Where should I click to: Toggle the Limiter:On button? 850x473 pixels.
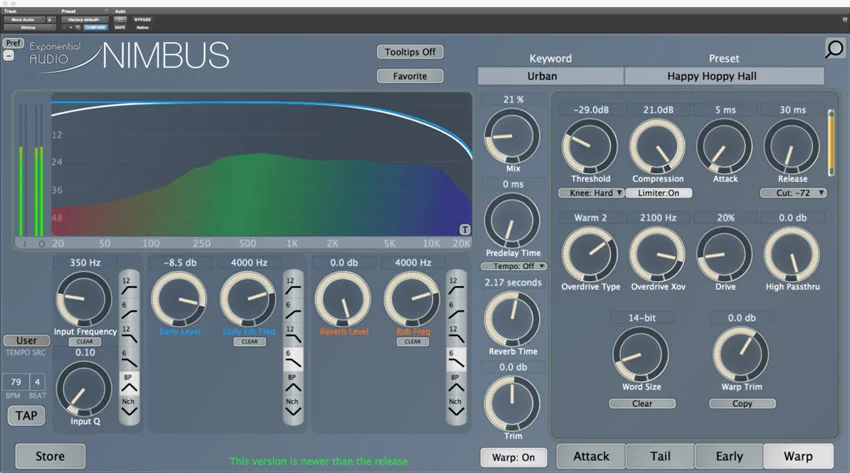point(658,193)
